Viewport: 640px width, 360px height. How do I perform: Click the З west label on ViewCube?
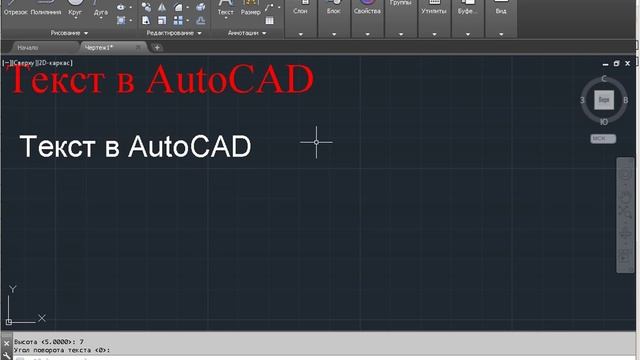click(x=582, y=100)
